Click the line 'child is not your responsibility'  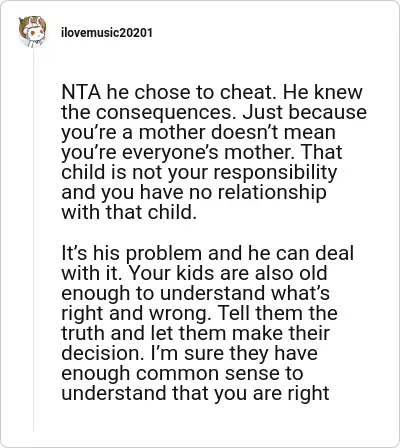[199, 172]
